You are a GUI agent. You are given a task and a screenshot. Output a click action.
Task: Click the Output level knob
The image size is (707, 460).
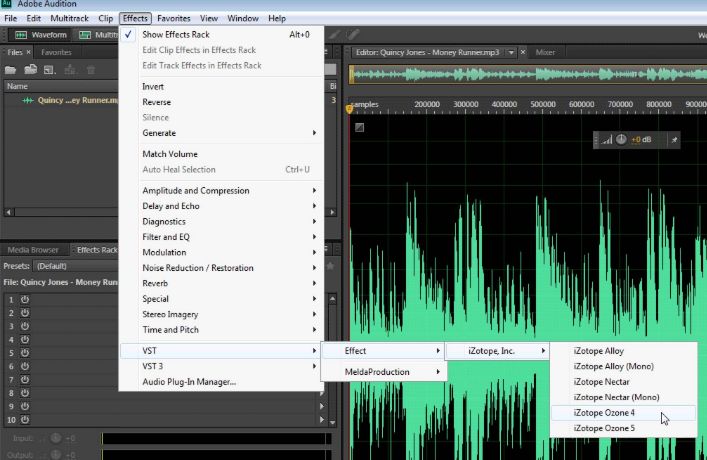(x=56, y=454)
